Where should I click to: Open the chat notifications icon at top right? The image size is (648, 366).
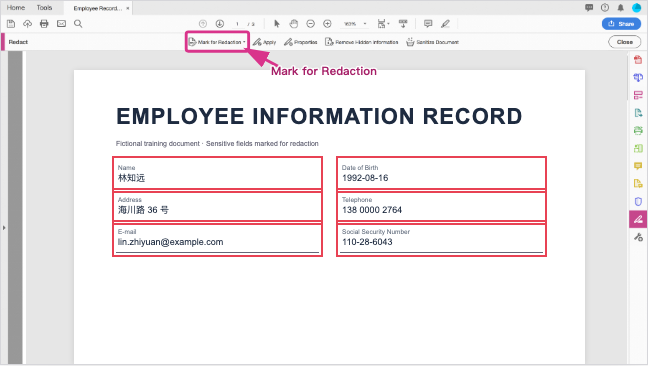tap(589, 8)
